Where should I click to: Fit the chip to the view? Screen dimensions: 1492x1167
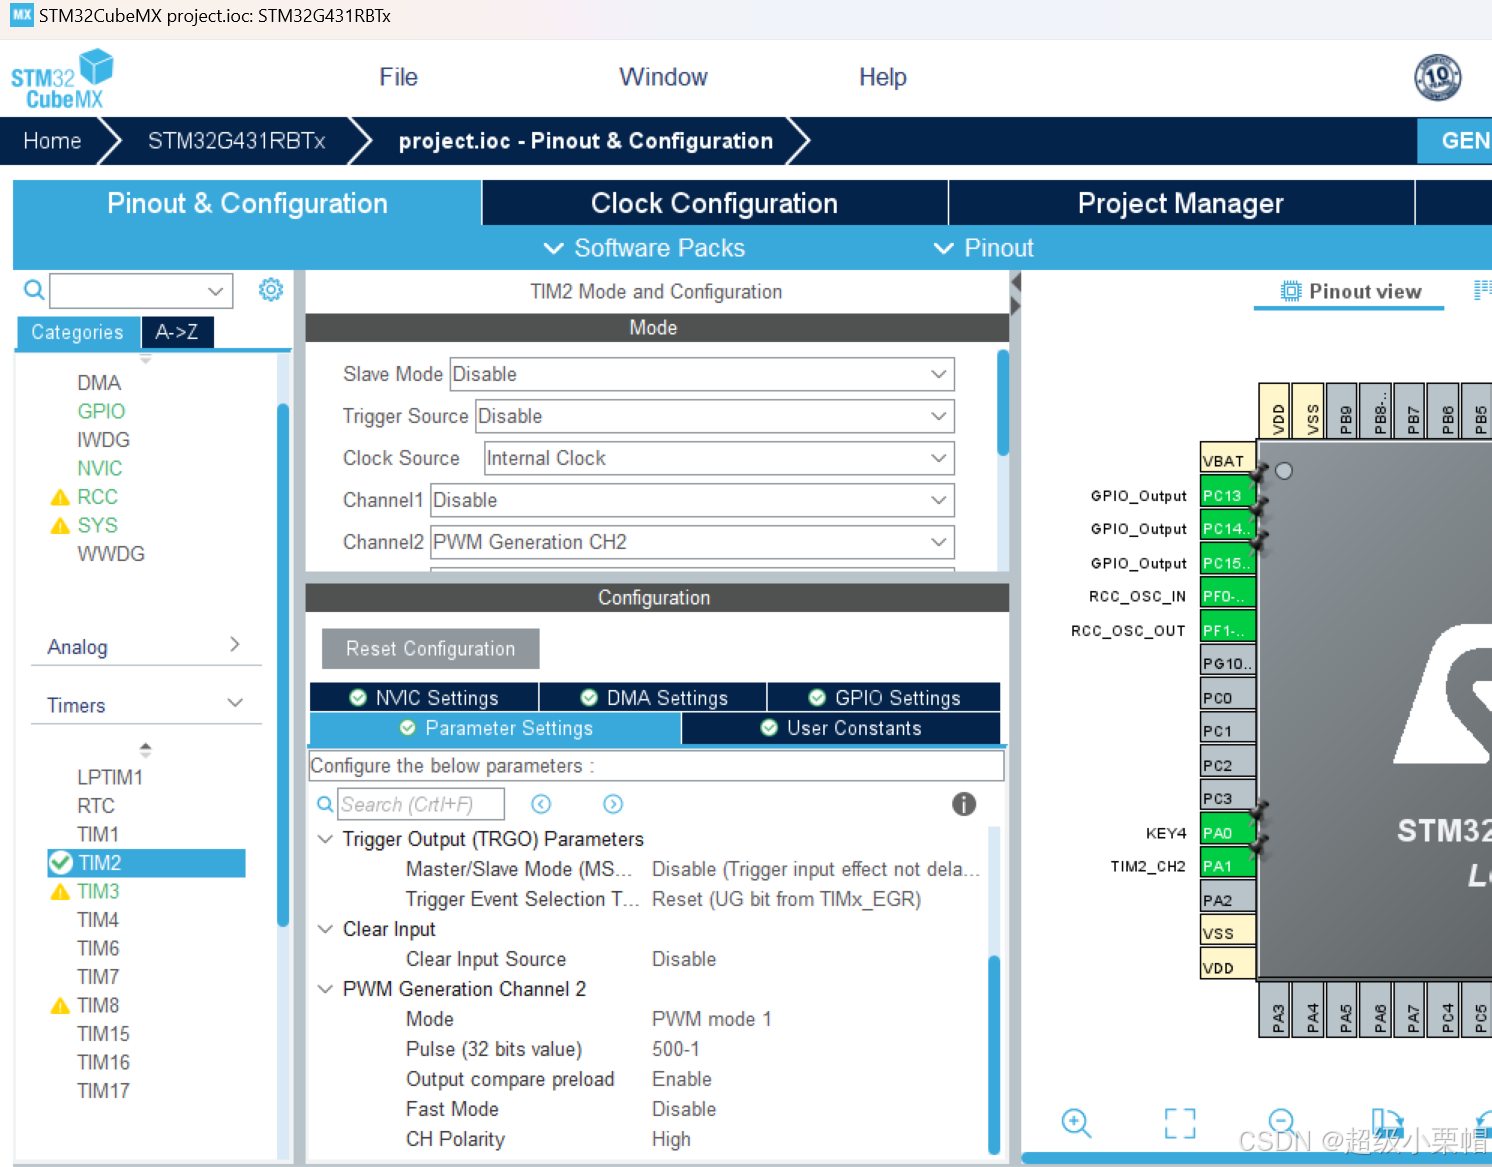(x=1180, y=1123)
